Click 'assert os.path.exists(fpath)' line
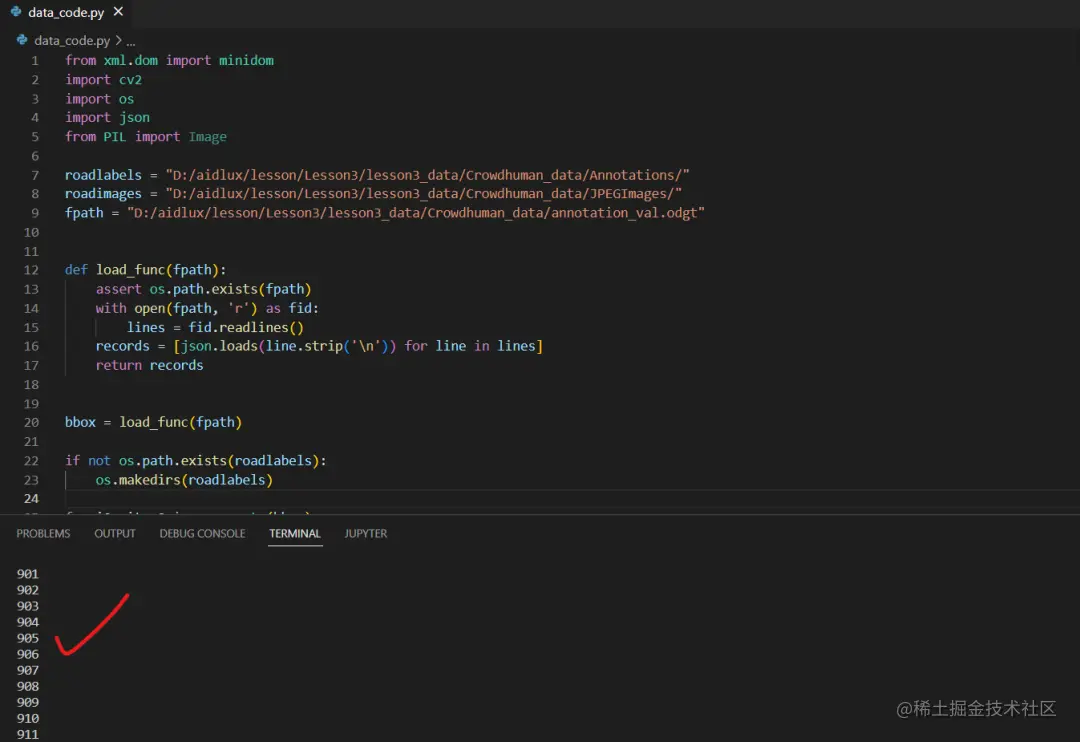Screen dimensions: 1080x742 pyautogui.click(x=204, y=289)
